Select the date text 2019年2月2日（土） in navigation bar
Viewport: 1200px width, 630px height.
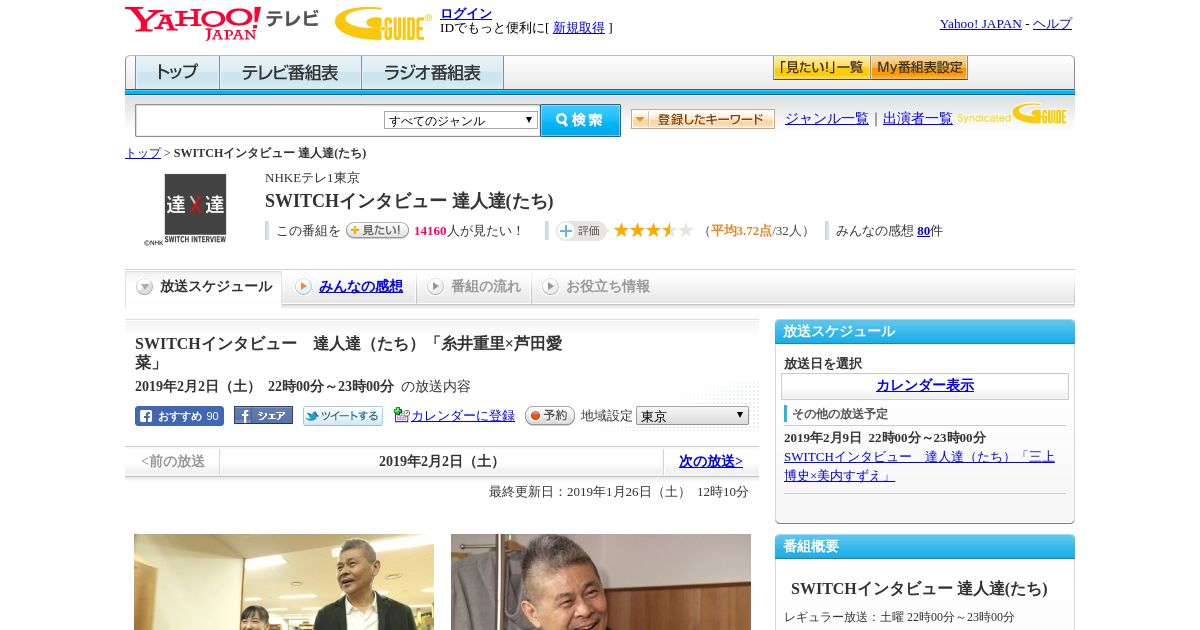coord(441,461)
